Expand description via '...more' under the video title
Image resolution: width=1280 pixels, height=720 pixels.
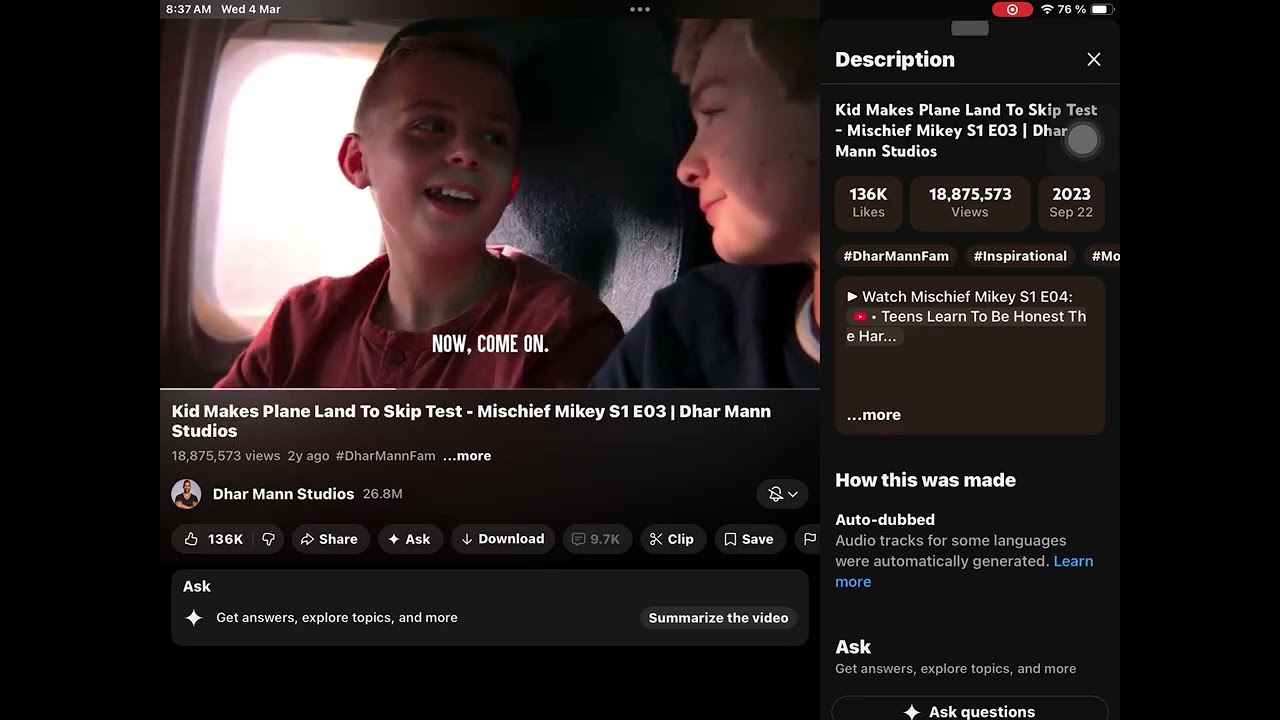point(467,456)
